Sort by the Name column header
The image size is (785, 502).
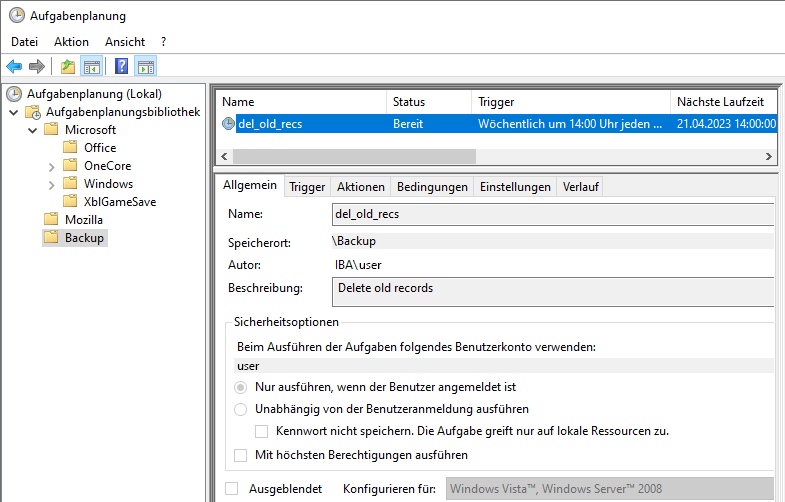tap(301, 102)
